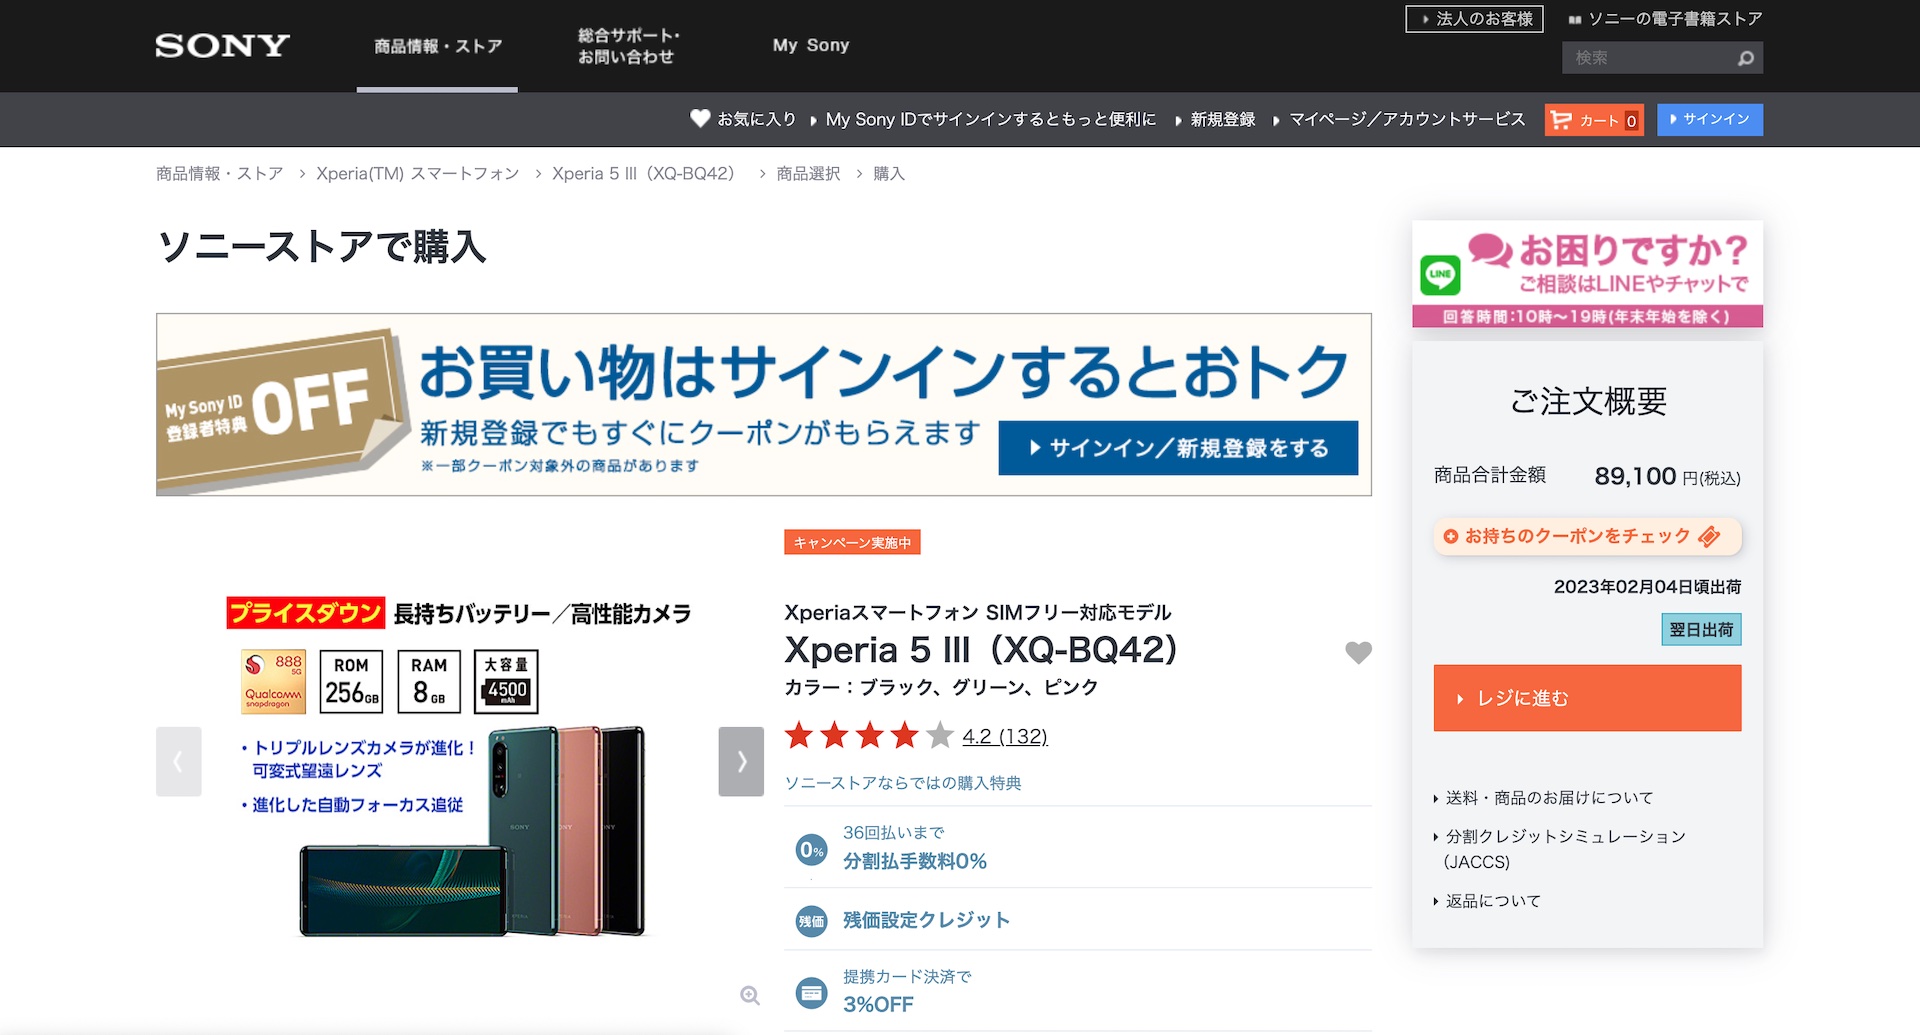Click the blue サインイン button
The height and width of the screenshot is (1035, 1920).
point(1710,120)
